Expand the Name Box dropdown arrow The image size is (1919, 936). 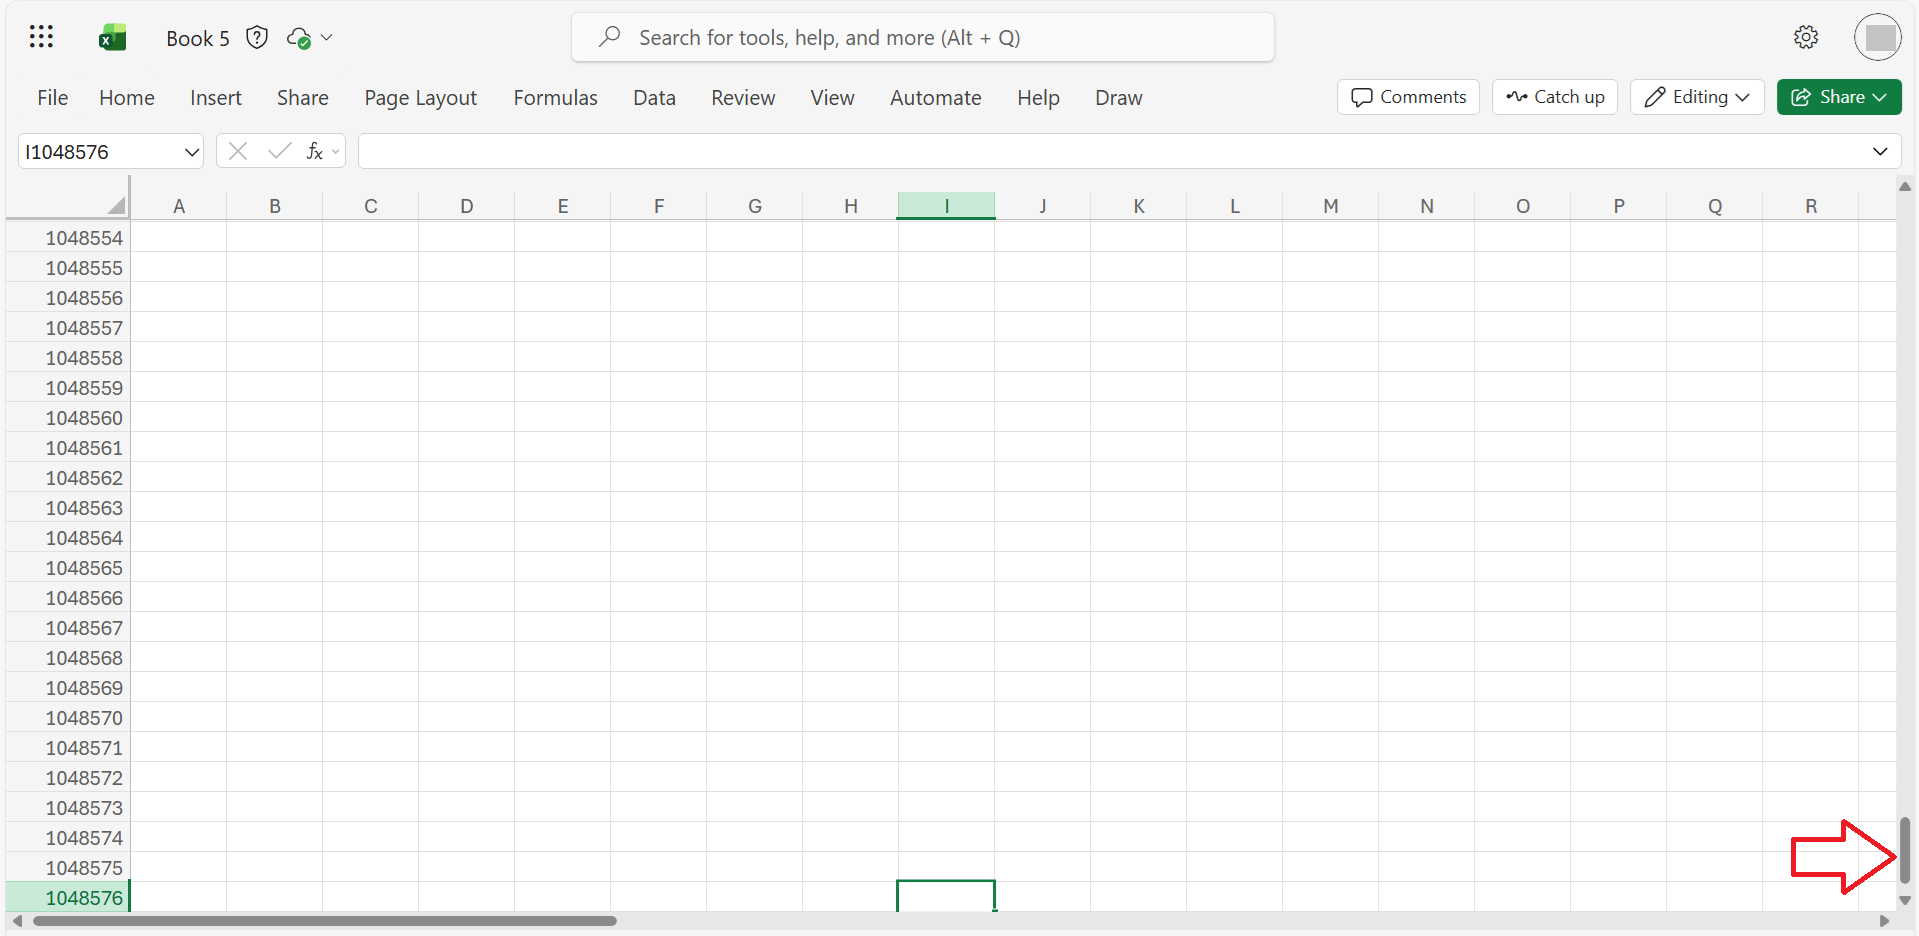coord(191,152)
